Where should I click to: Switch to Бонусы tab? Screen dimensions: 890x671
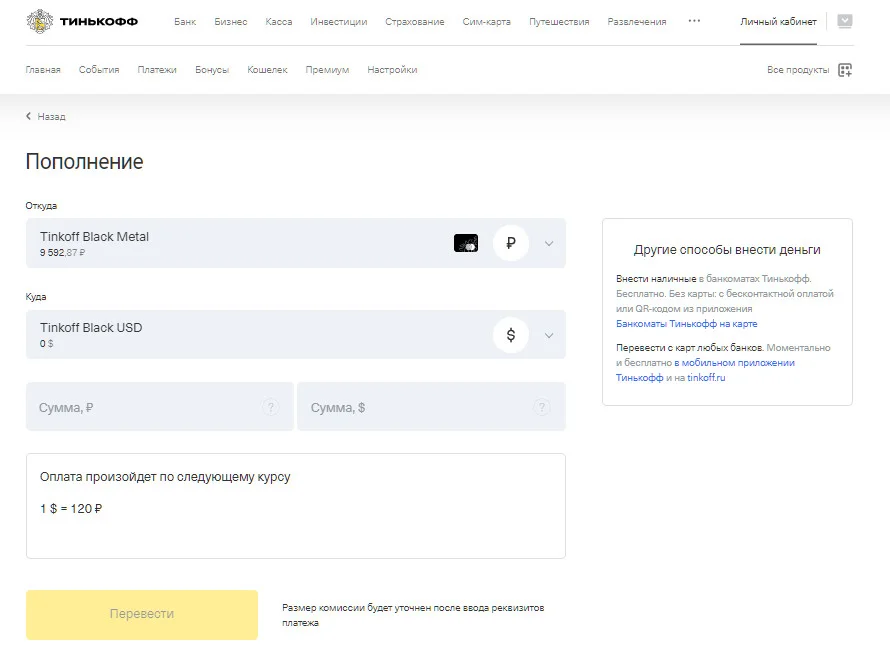coord(212,70)
